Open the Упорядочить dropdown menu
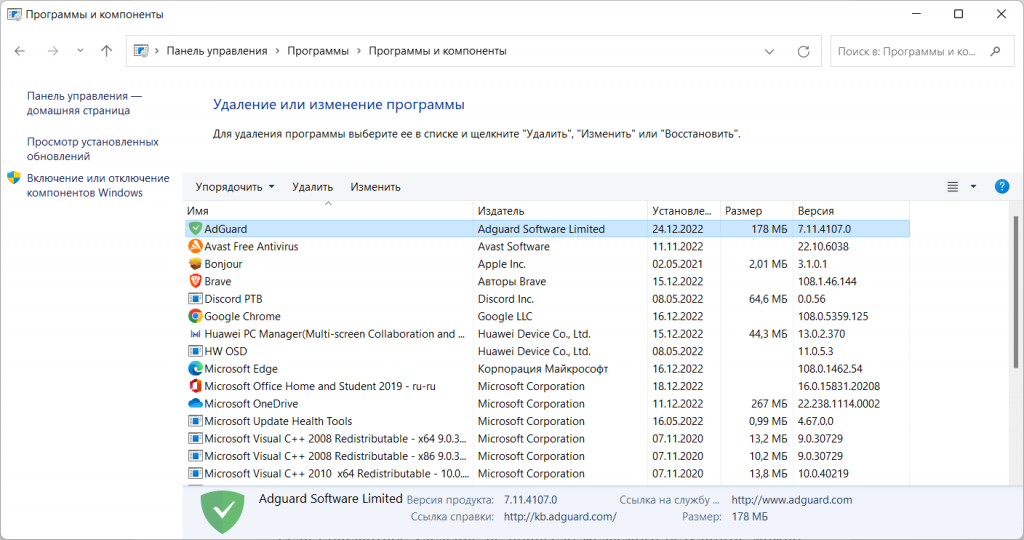This screenshot has height=540, width=1024. click(x=234, y=187)
